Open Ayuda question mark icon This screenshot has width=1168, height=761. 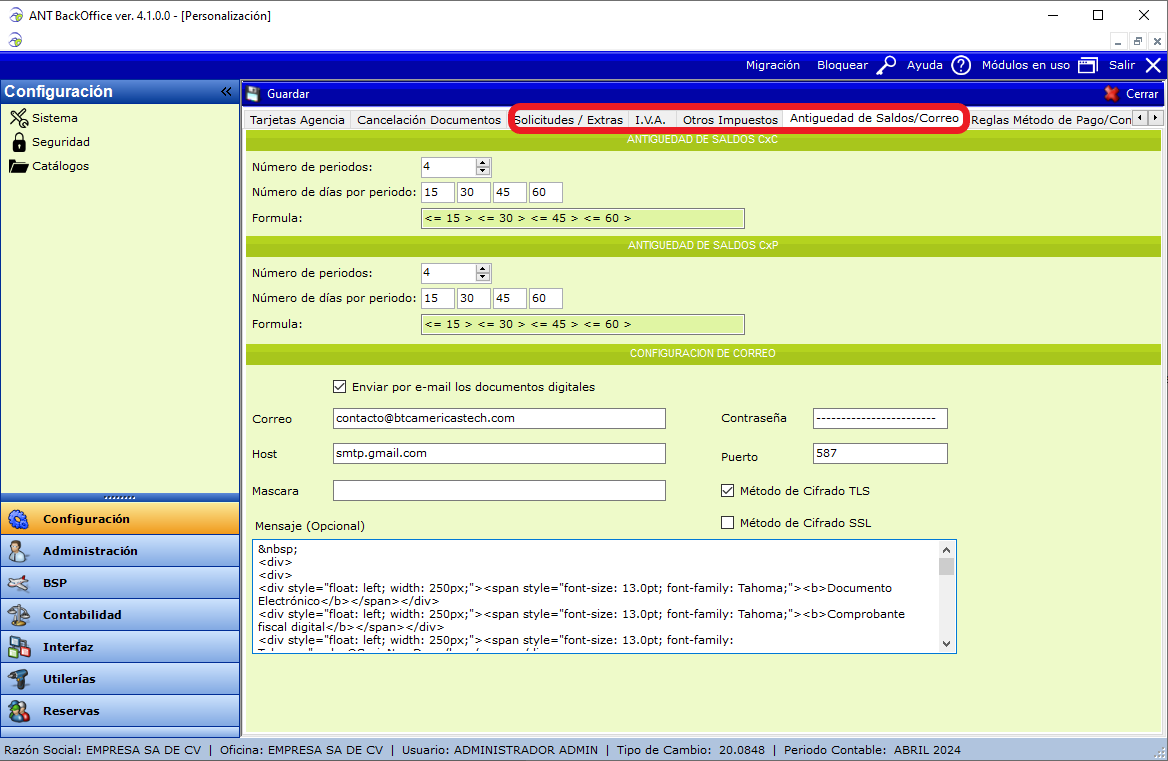(960, 65)
